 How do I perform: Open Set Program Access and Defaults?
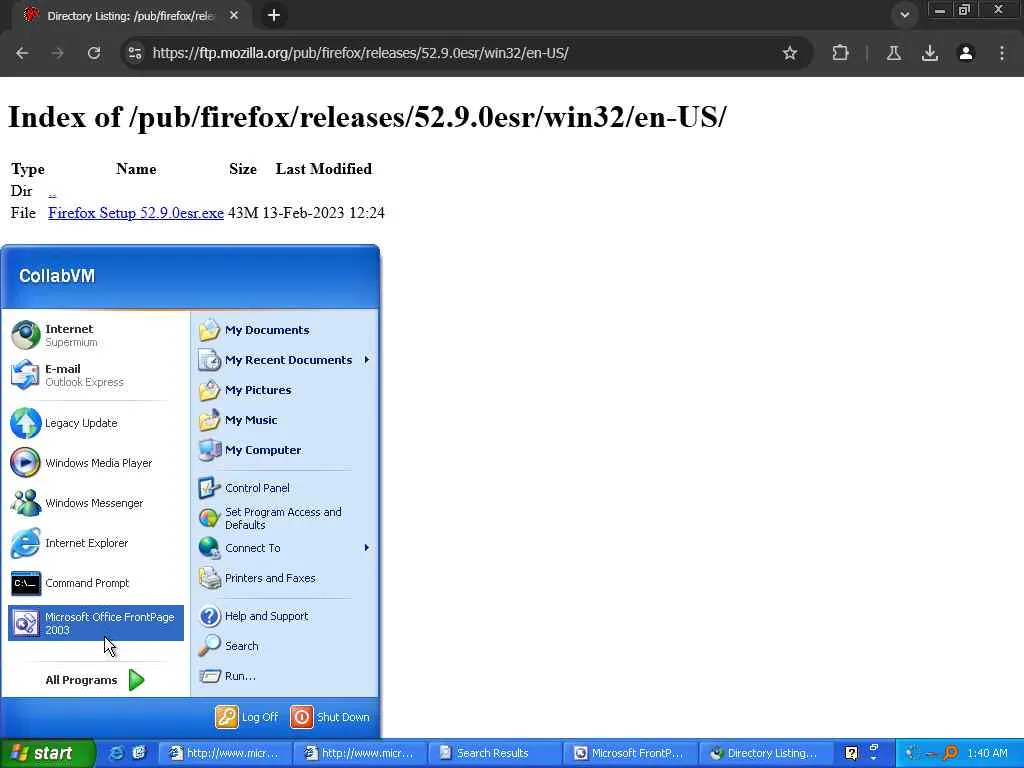point(285,519)
